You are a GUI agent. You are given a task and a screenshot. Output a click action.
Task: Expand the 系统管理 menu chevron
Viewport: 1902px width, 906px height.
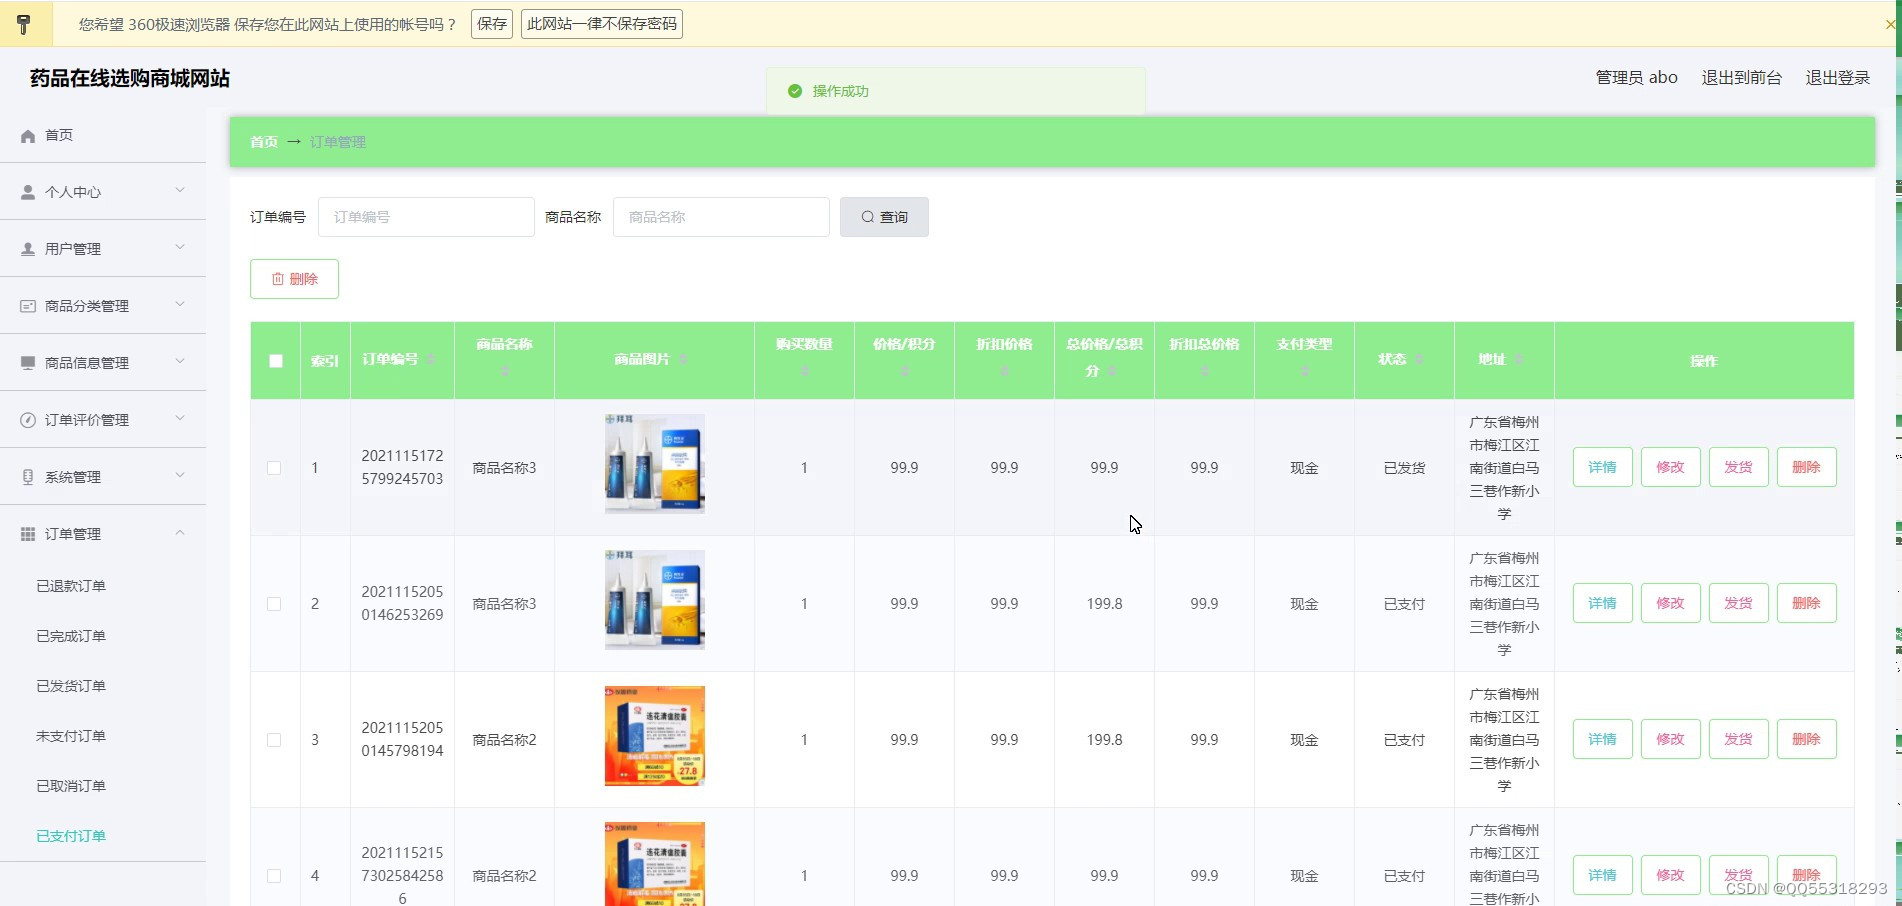(180, 475)
